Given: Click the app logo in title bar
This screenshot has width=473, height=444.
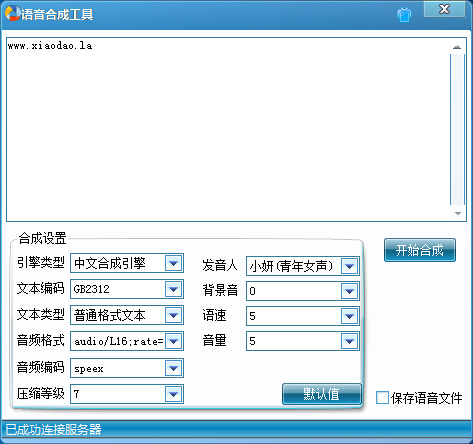Looking at the screenshot, I should tap(13, 13).
